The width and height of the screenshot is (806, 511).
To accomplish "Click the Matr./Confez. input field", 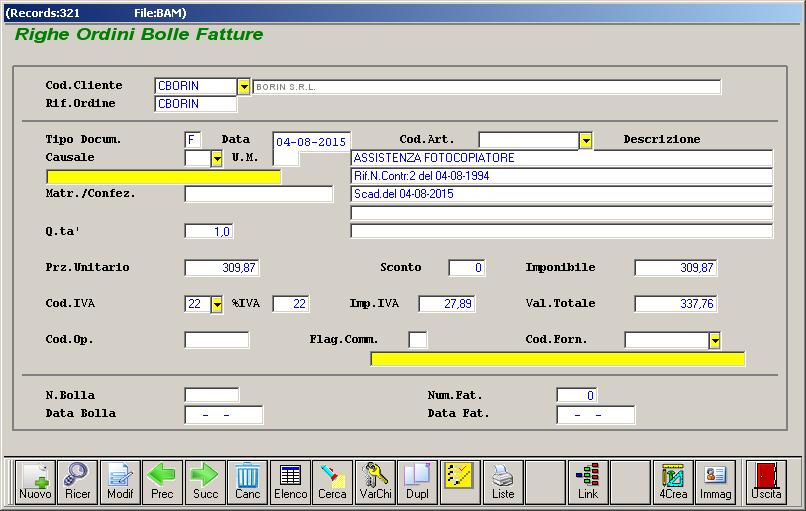I will [x=259, y=194].
